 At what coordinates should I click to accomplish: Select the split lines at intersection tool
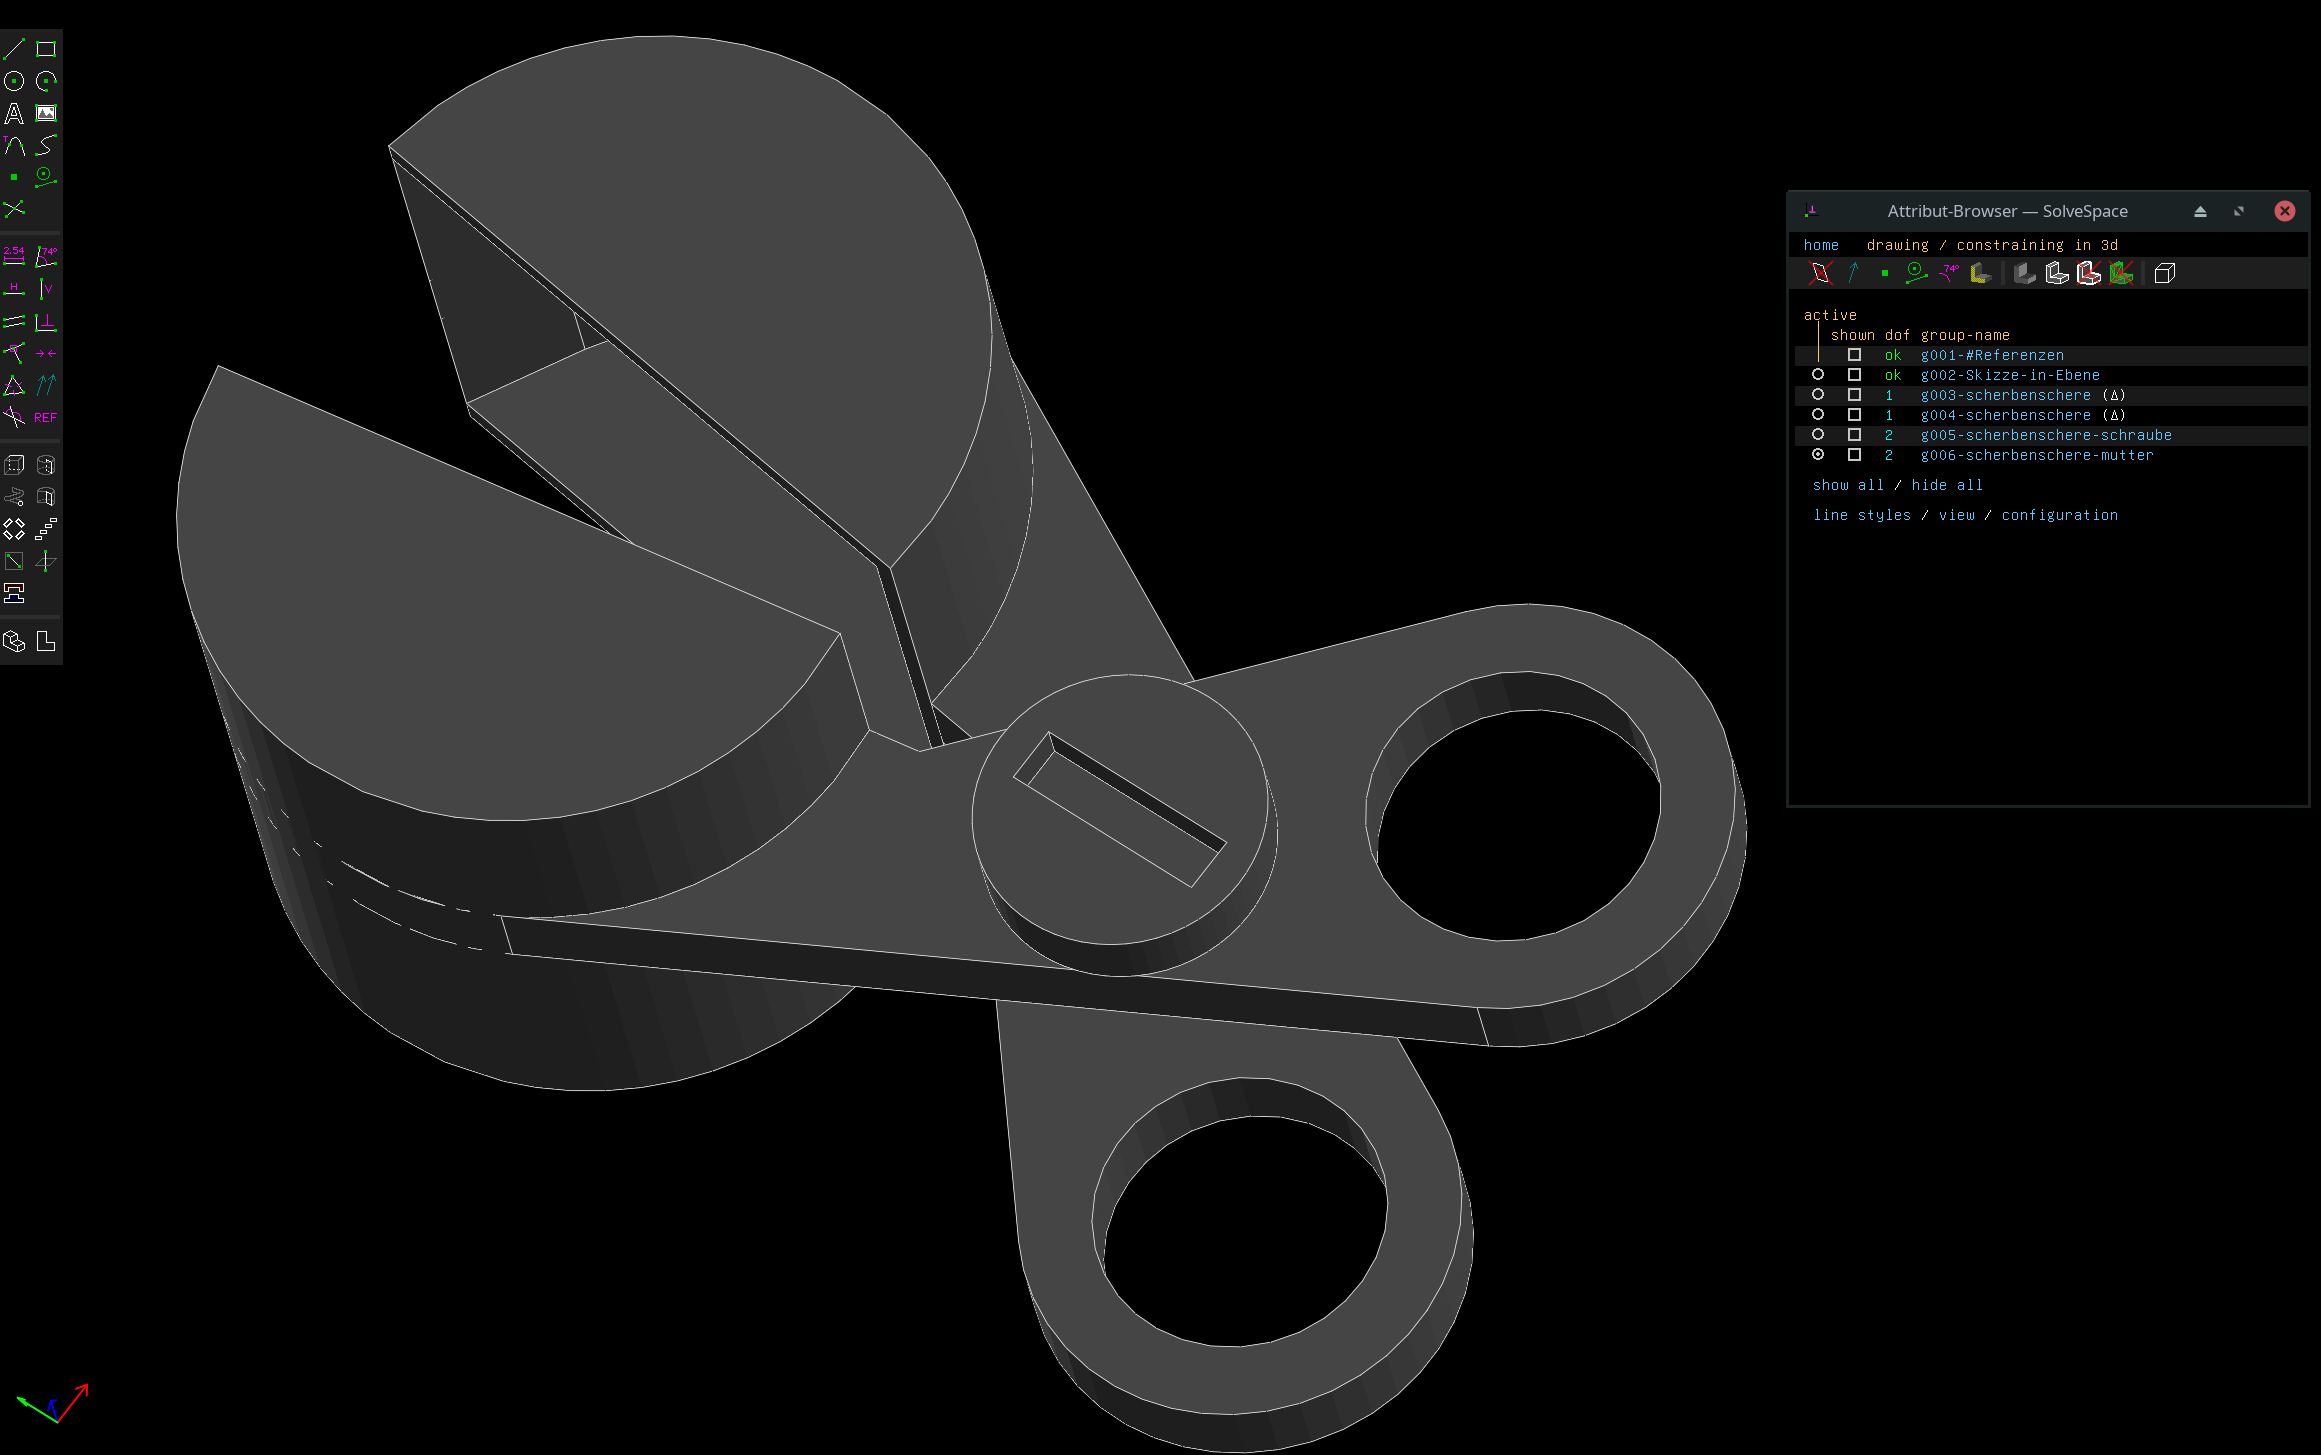(14, 209)
